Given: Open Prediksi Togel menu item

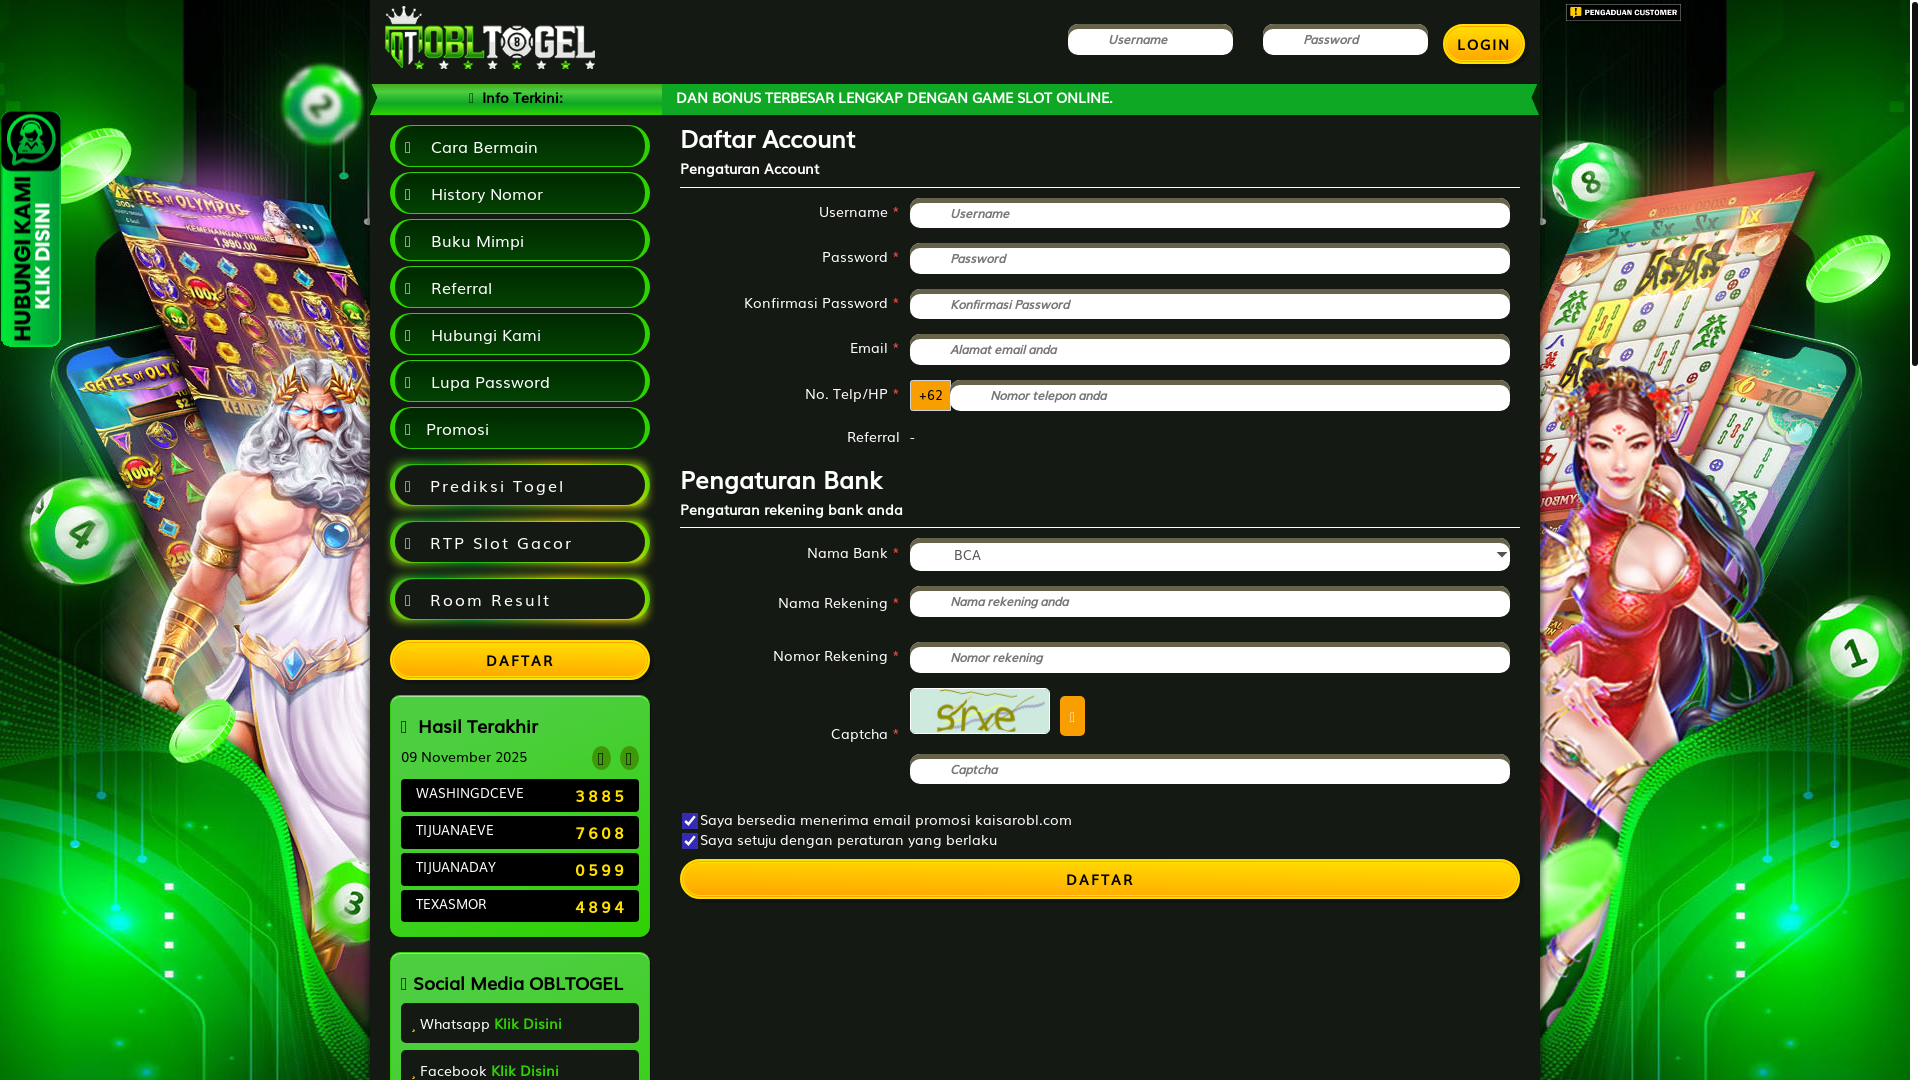Looking at the screenshot, I should (520, 485).
